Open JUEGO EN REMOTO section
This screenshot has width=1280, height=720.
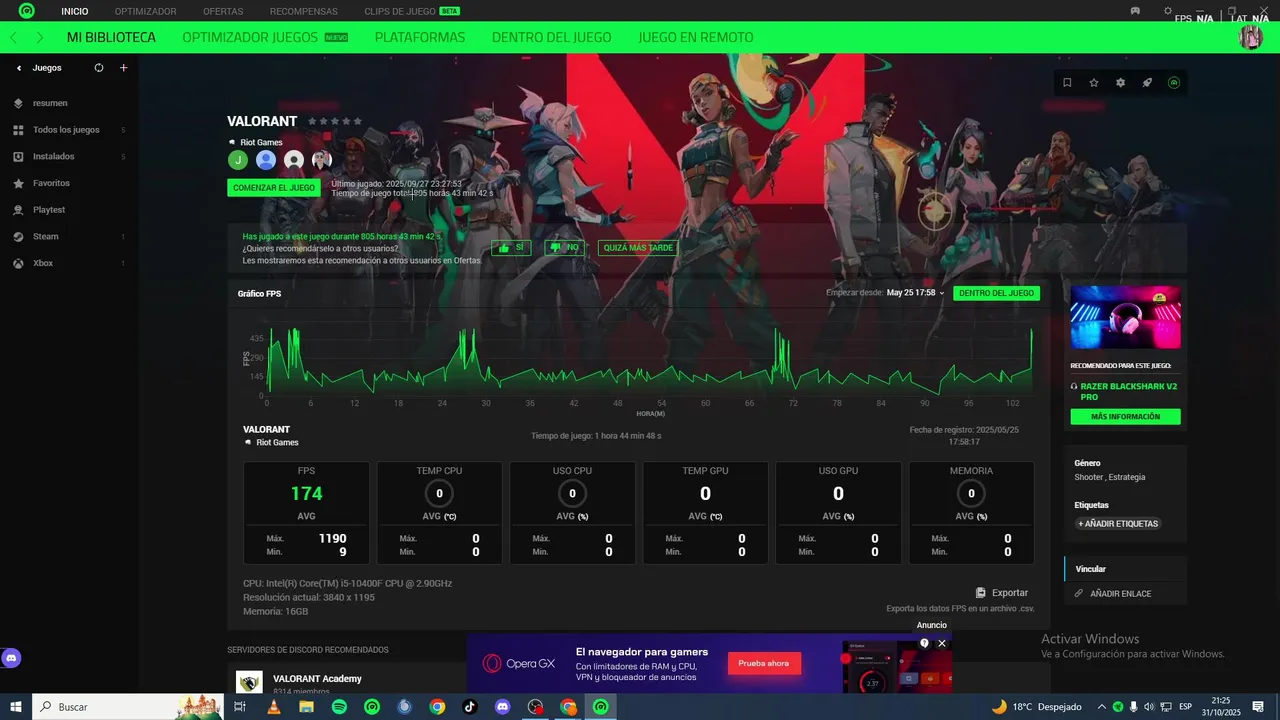click(x=696, y=37)
